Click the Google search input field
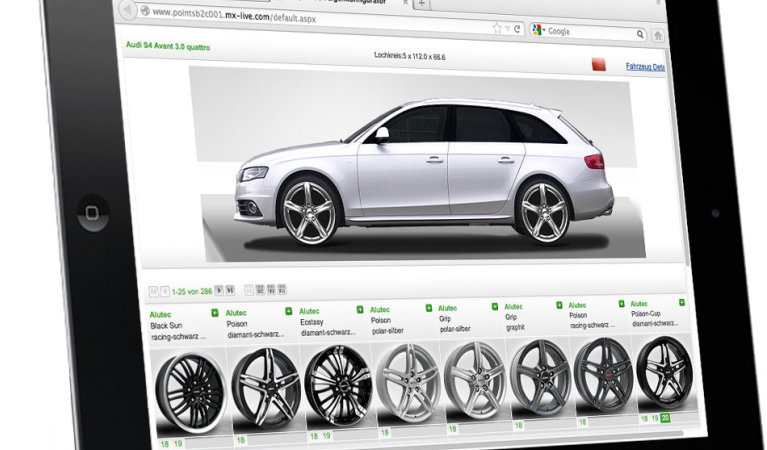Screen dimensions: 767x450 point(589,32)
